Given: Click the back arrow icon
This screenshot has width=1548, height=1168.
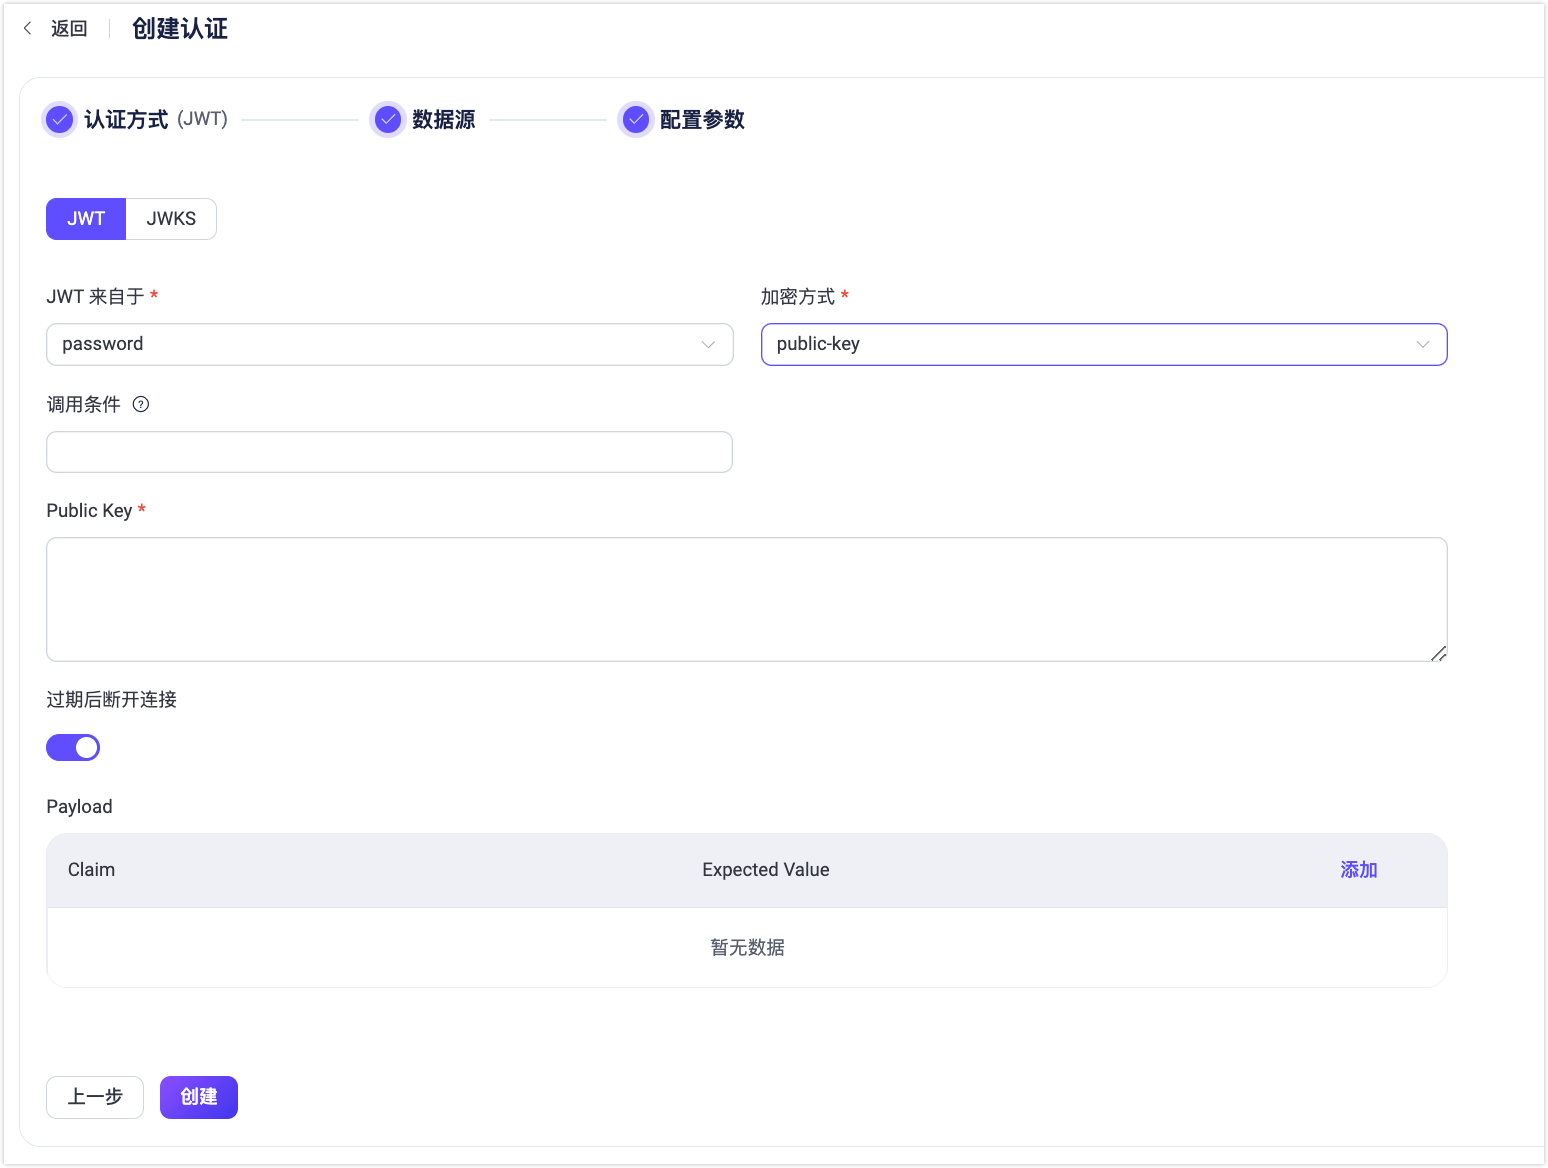Looking at the screenshot, I should [x=28, y=28].
